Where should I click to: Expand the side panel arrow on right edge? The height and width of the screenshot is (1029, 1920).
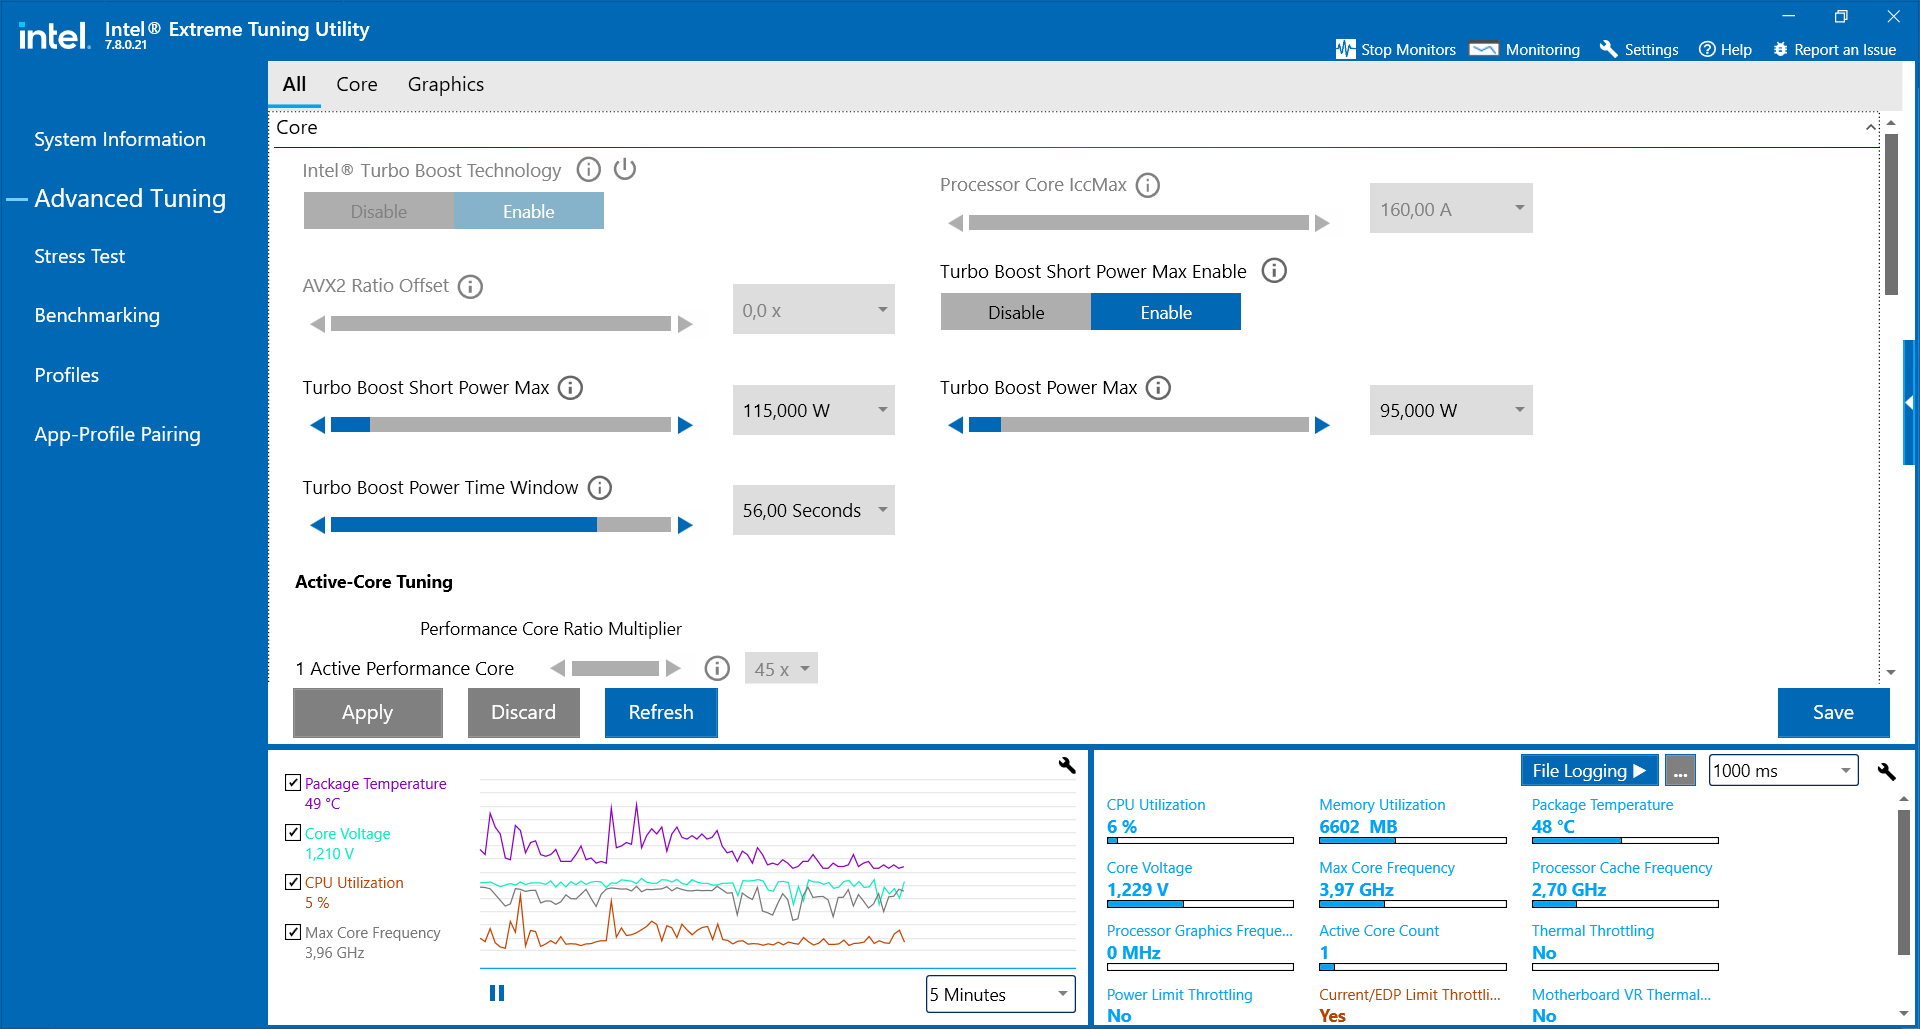tap(1910, 402)
